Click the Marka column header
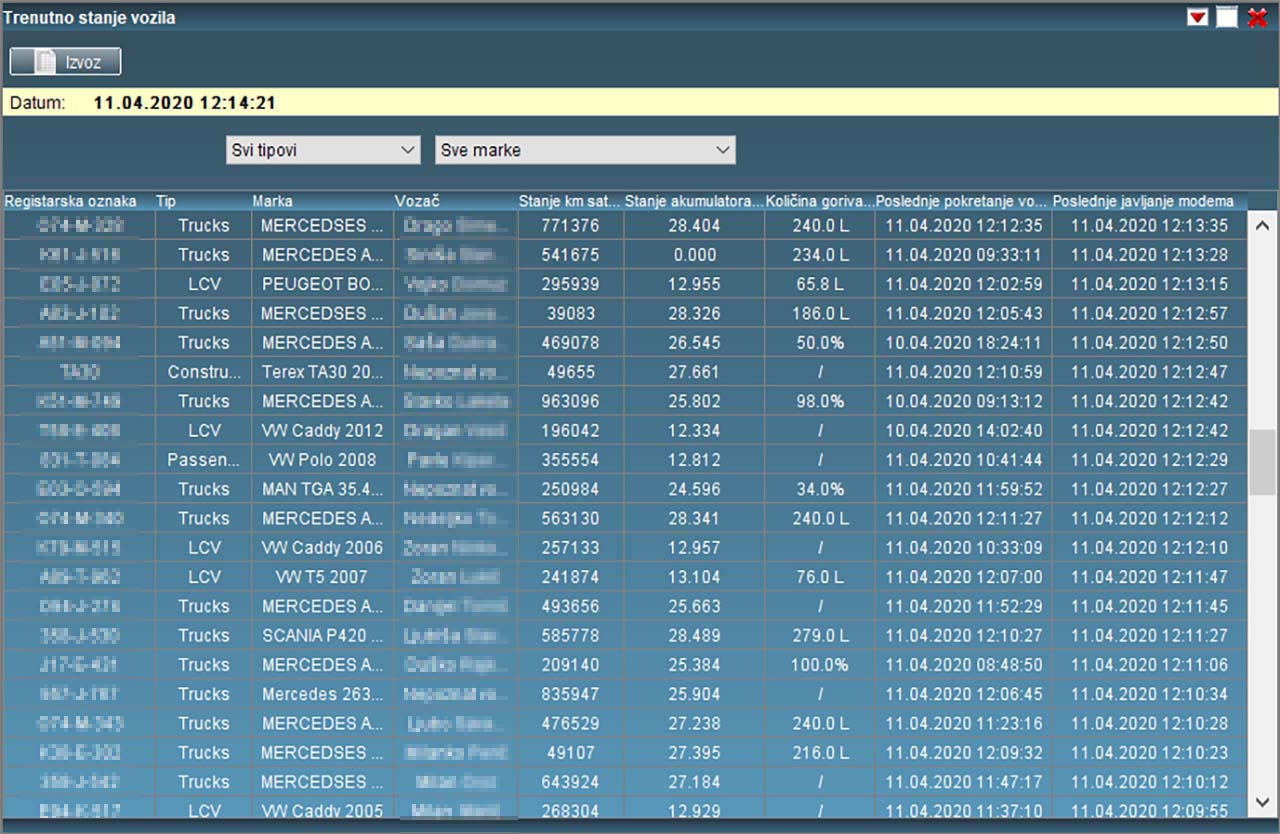The image size is (1280, 834). [273, 201]
